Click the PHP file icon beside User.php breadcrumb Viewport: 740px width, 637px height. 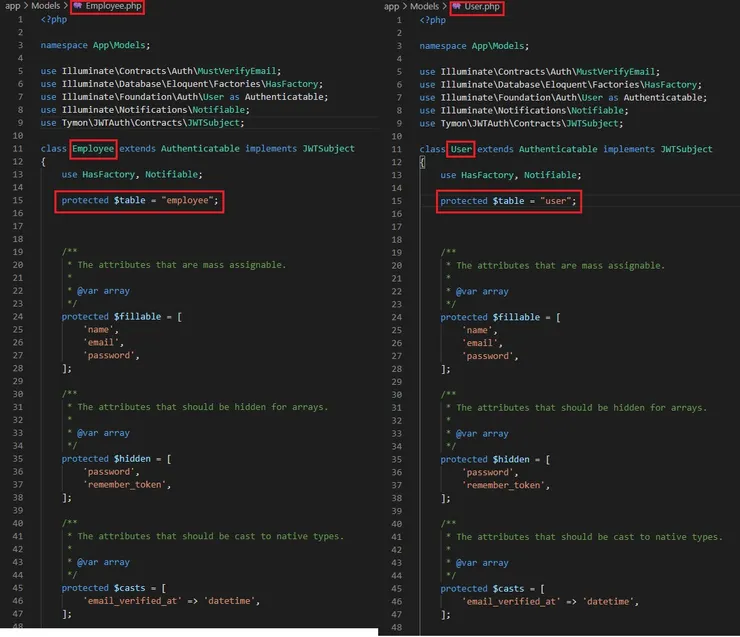click(457, 7)
